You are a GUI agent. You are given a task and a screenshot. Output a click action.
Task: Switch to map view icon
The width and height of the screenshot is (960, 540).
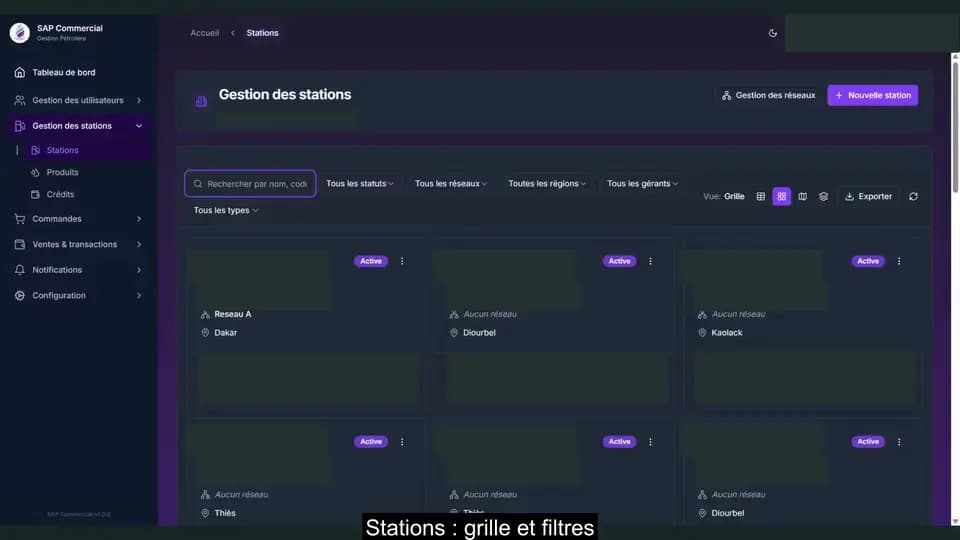point(802,197)
